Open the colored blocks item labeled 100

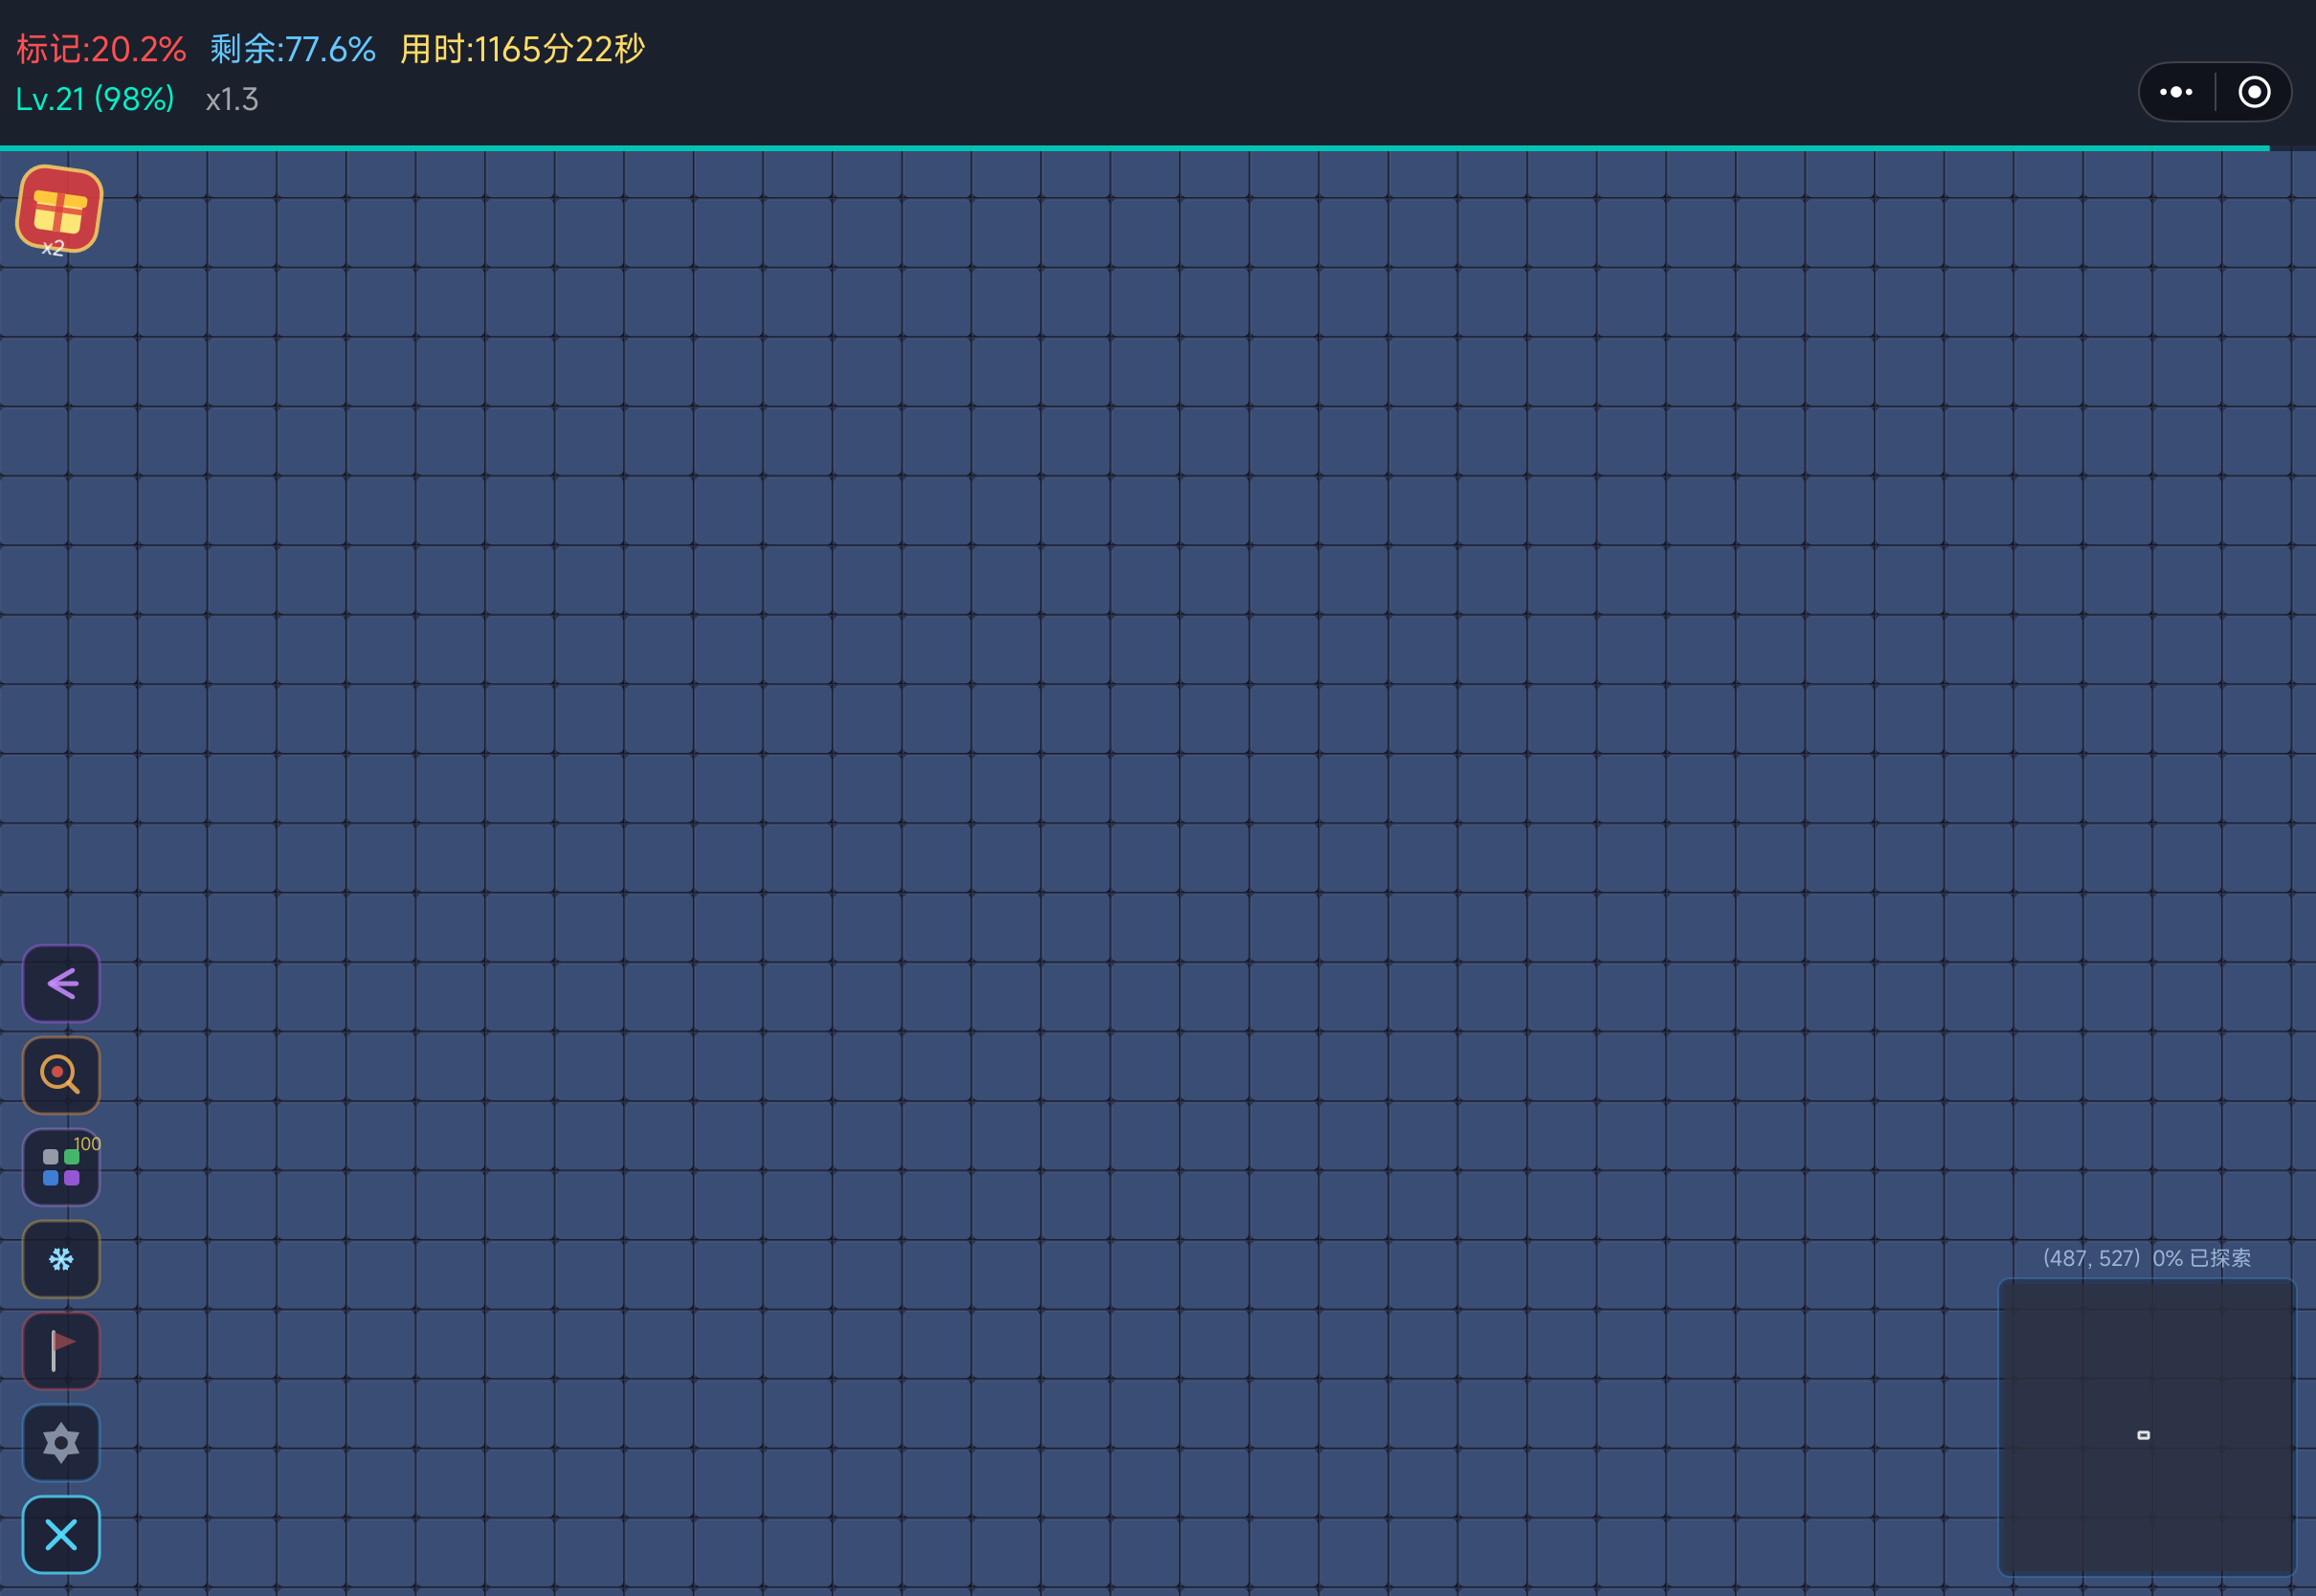61,1167
